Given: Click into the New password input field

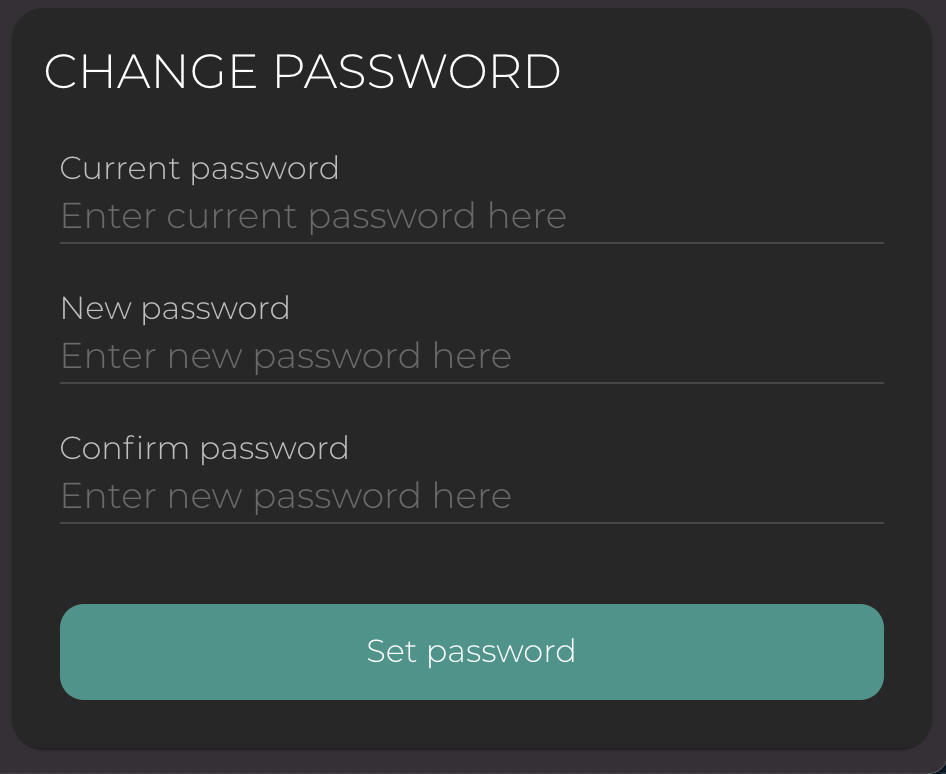Looking at the screenshot, I should [471, 356].
